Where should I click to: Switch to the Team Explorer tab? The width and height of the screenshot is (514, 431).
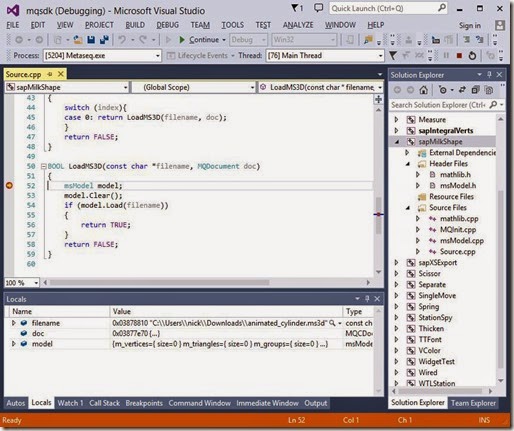tap(473, 403)
